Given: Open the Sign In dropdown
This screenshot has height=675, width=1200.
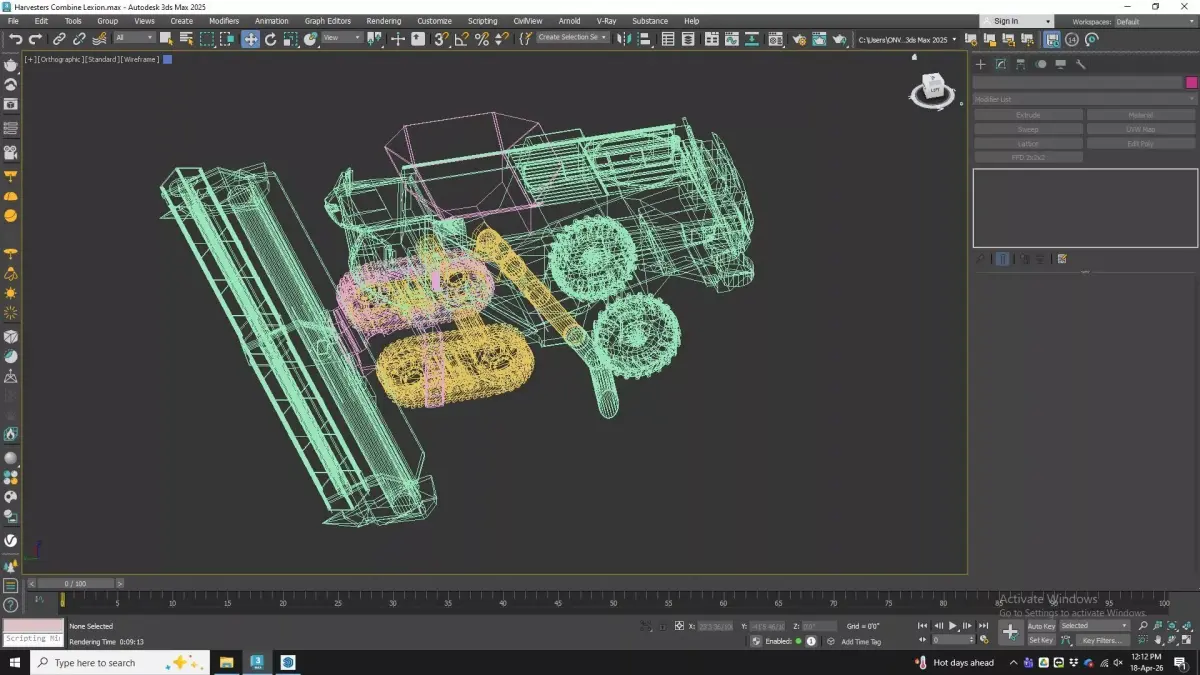Looking at the screenshot, I should tap(1017, 21).
